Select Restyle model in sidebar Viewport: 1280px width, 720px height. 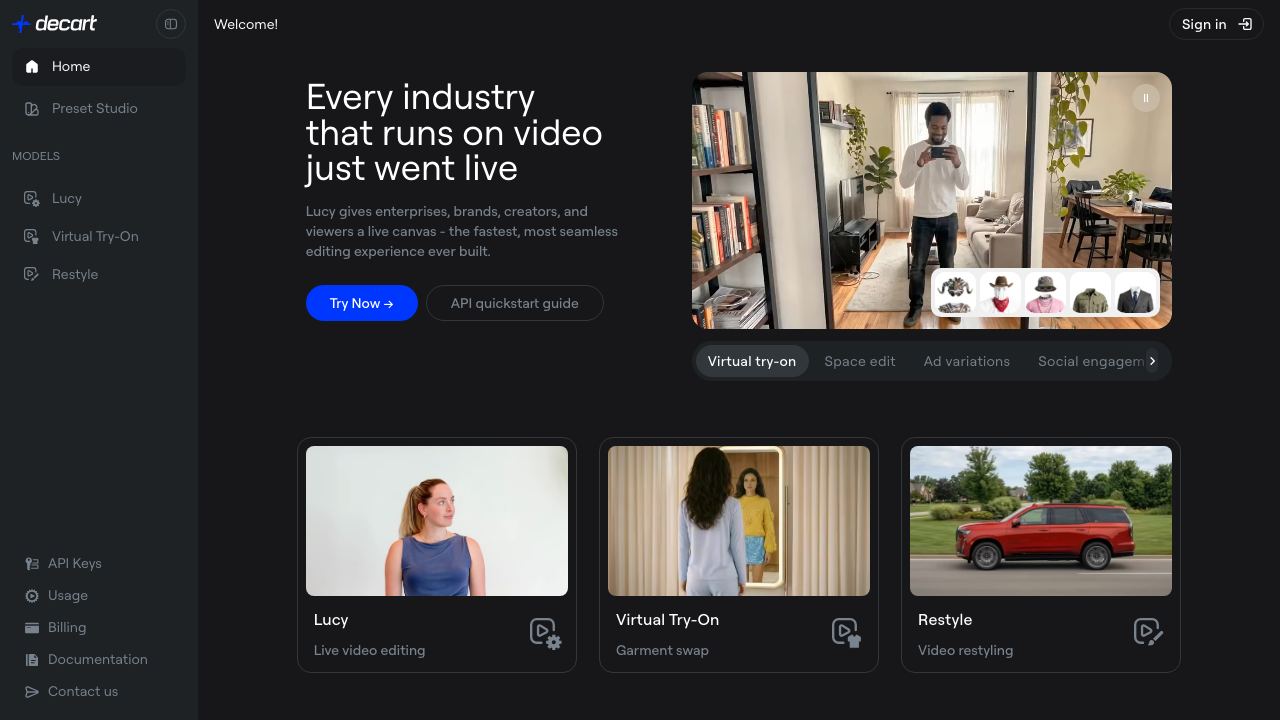tap(98, 274)
